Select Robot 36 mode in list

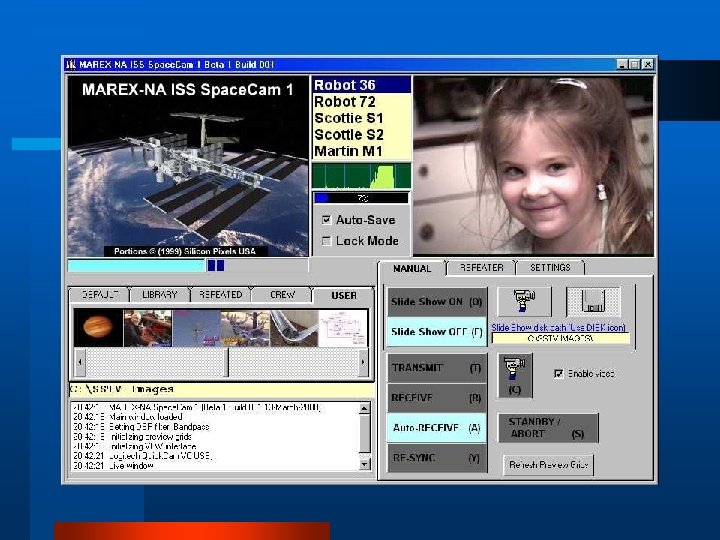361,85
